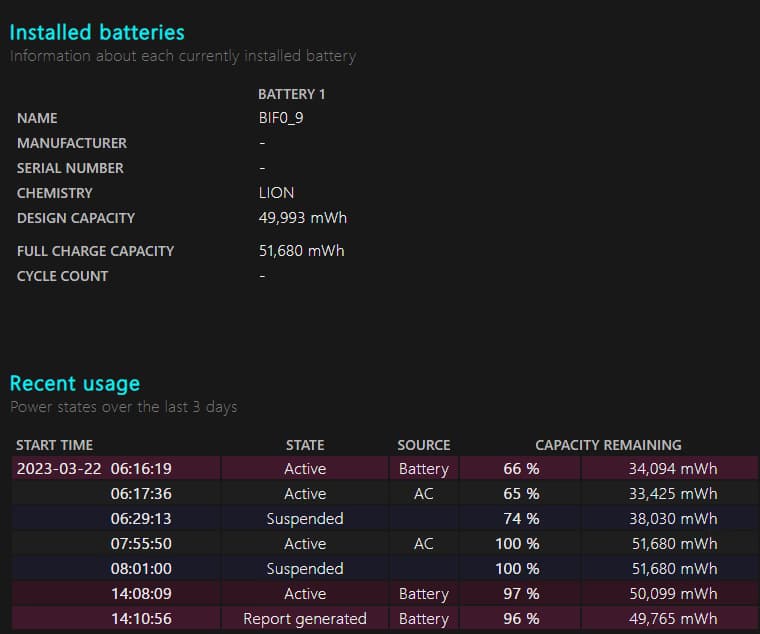Select the 2023-03-22 06:16:19 start time

94,469
